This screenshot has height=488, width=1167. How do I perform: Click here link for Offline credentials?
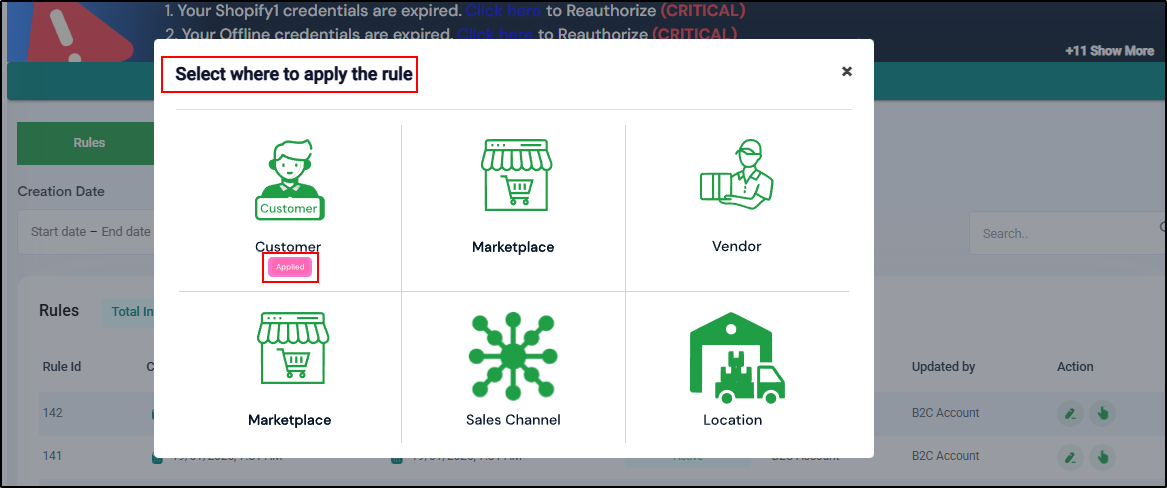495,34
